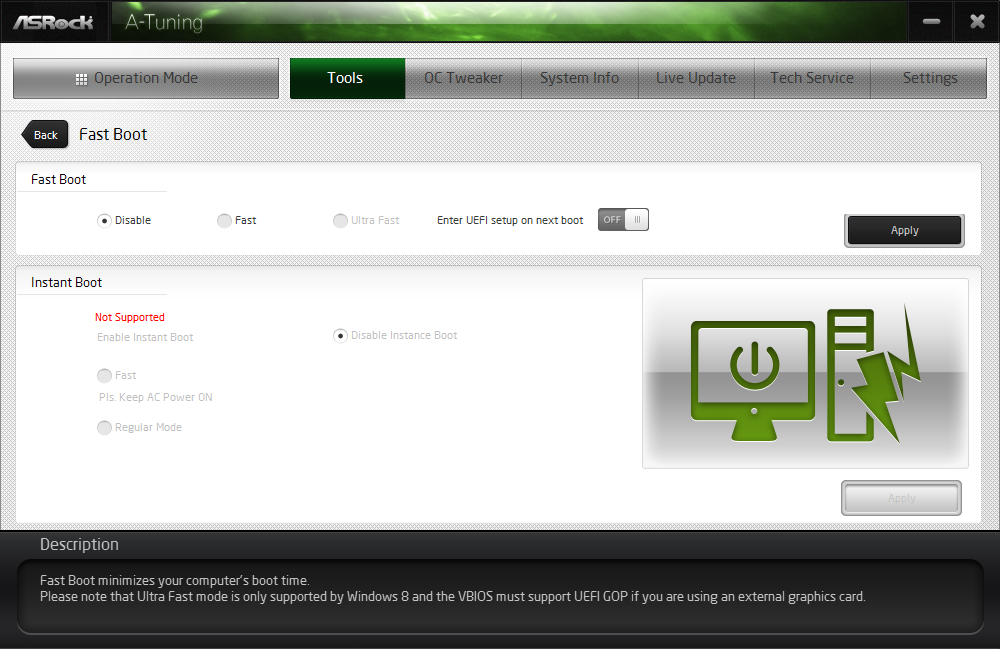Minimize the A-Tuning window
The width and height of the screenshot is (1000, 649).
931,22
